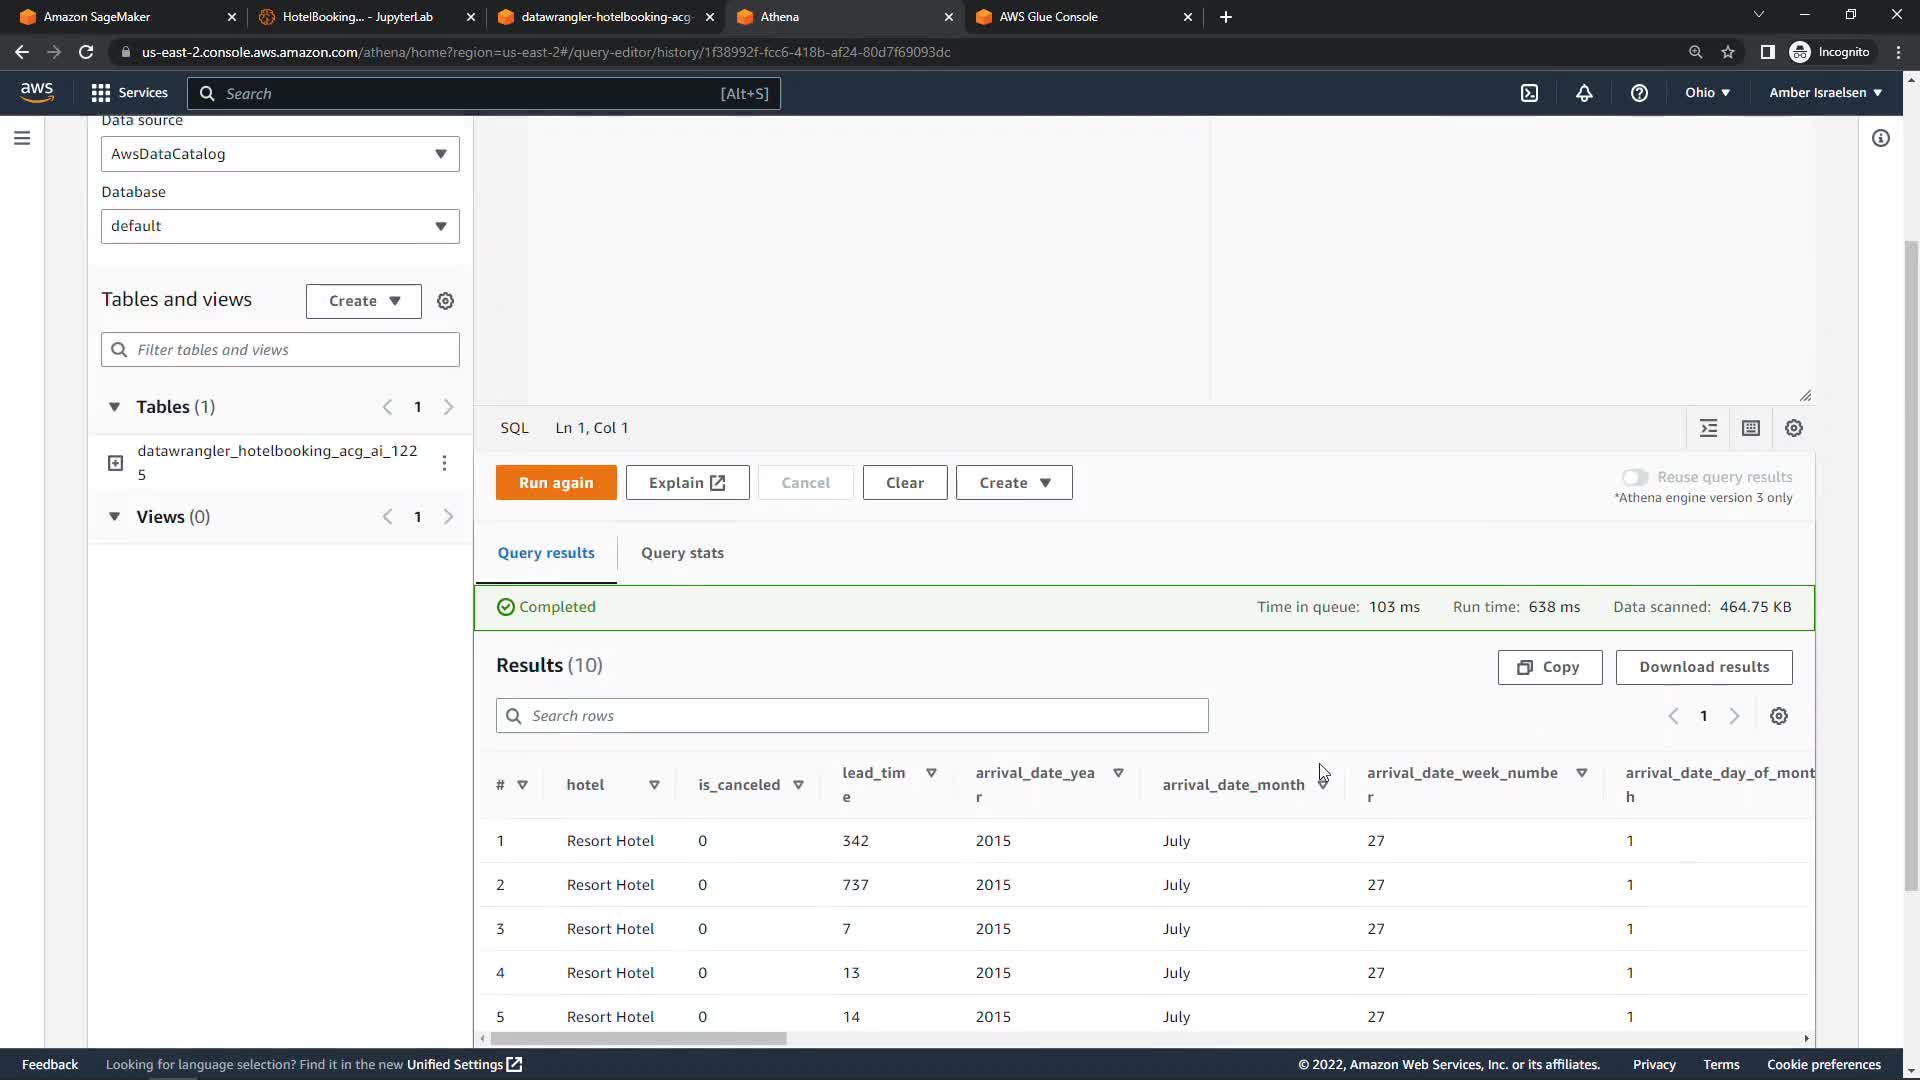Image resolution: width=1920 pixels, height=1080 pixels.
Task: Open the Create dropdown beside Clear
Action: pos(1014,483)
